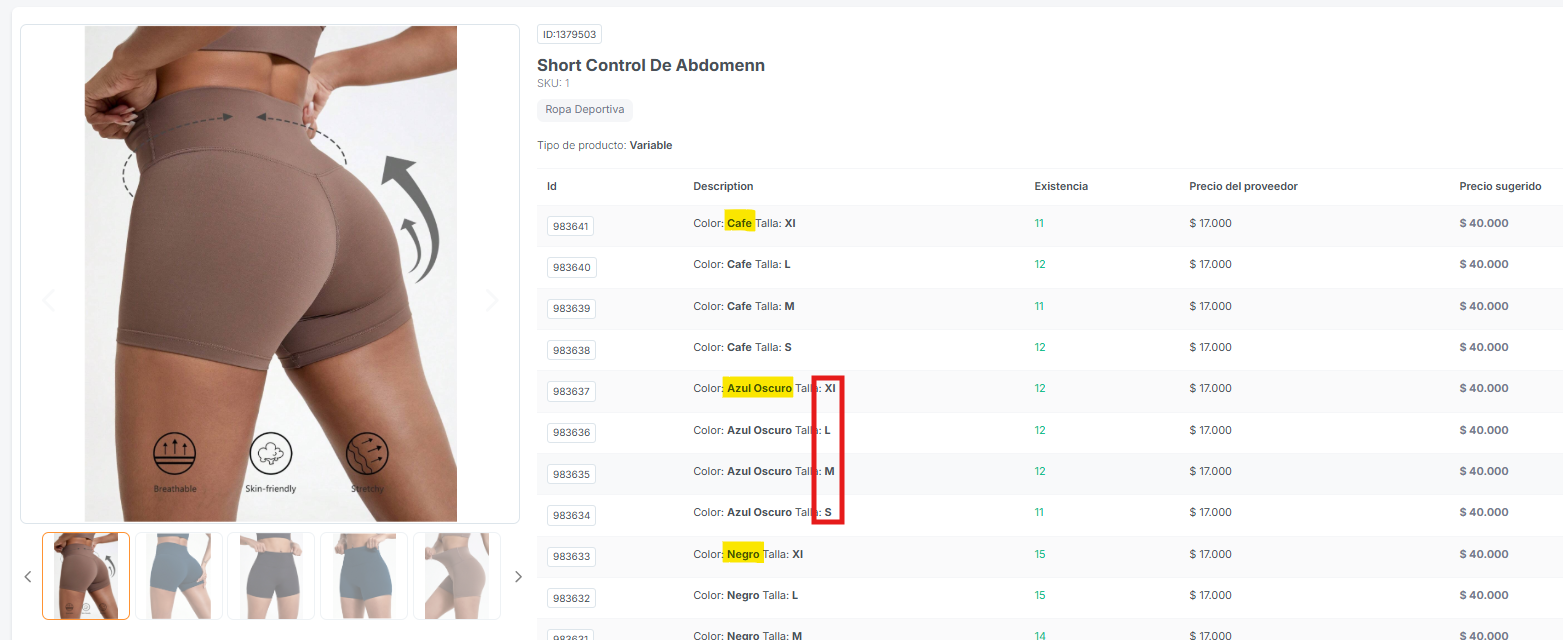1563x640 pixels.
Task: Click the product title Short Control De Abdomenn
Action: (x=651, y=65)
